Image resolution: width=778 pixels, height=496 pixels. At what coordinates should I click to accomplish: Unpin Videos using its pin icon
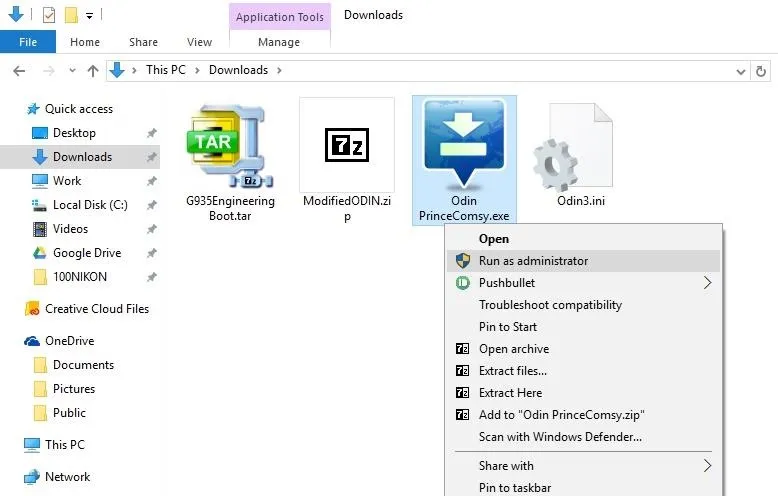point(152,229)
